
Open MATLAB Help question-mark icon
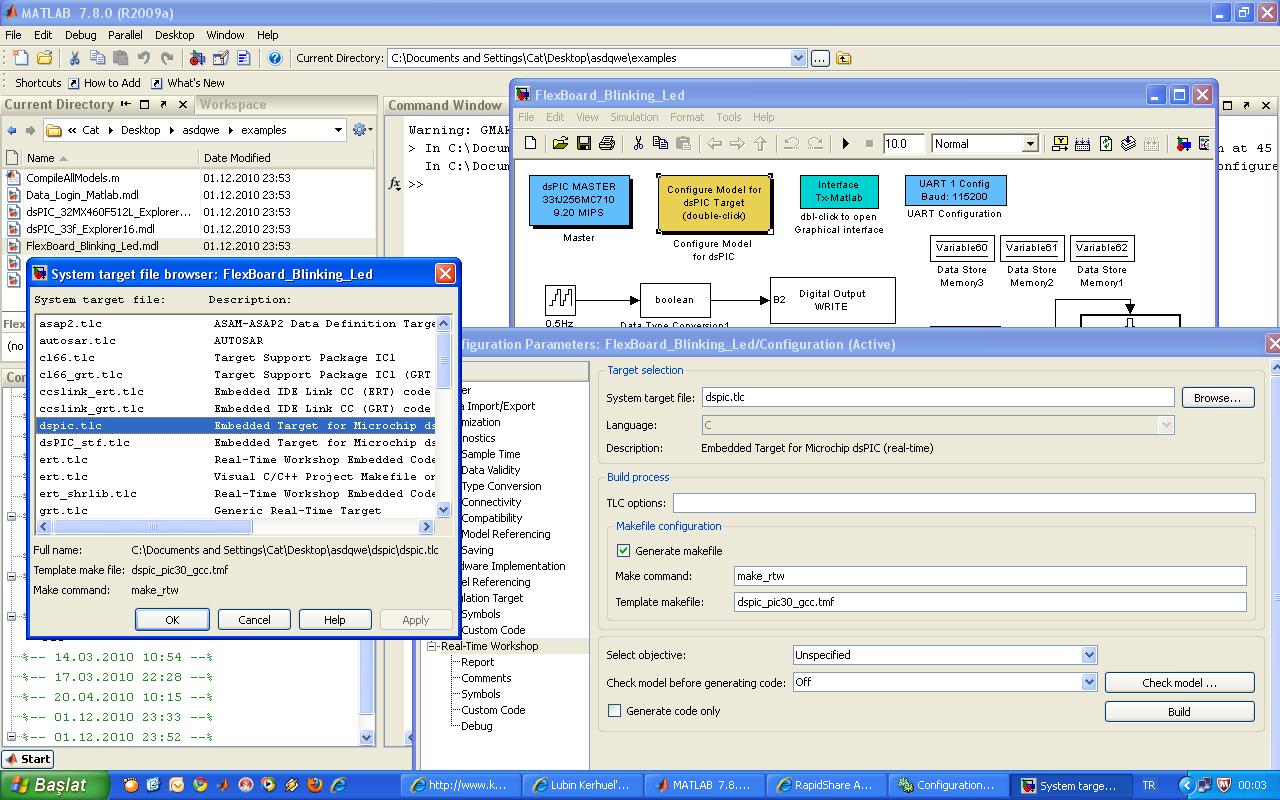click(x=275, y=59)
